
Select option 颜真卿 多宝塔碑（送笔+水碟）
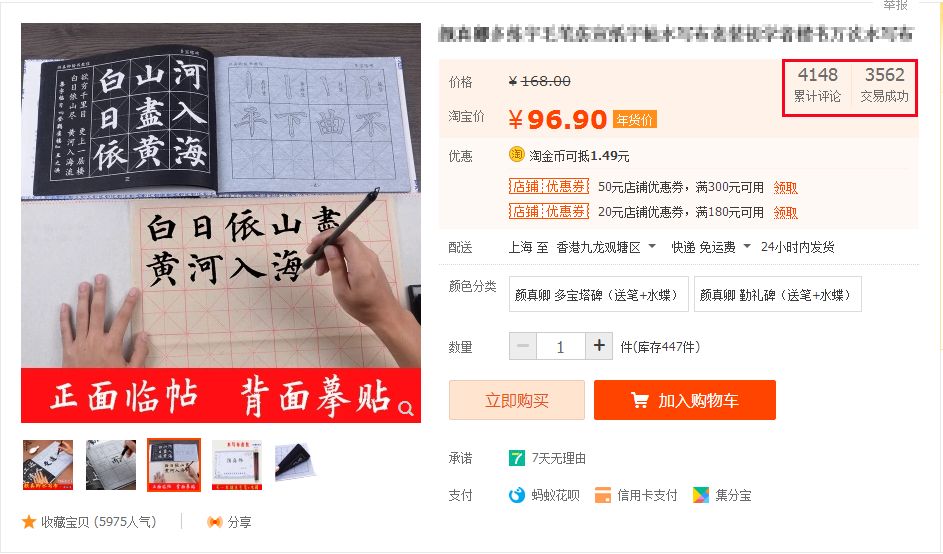click(598, 294)
